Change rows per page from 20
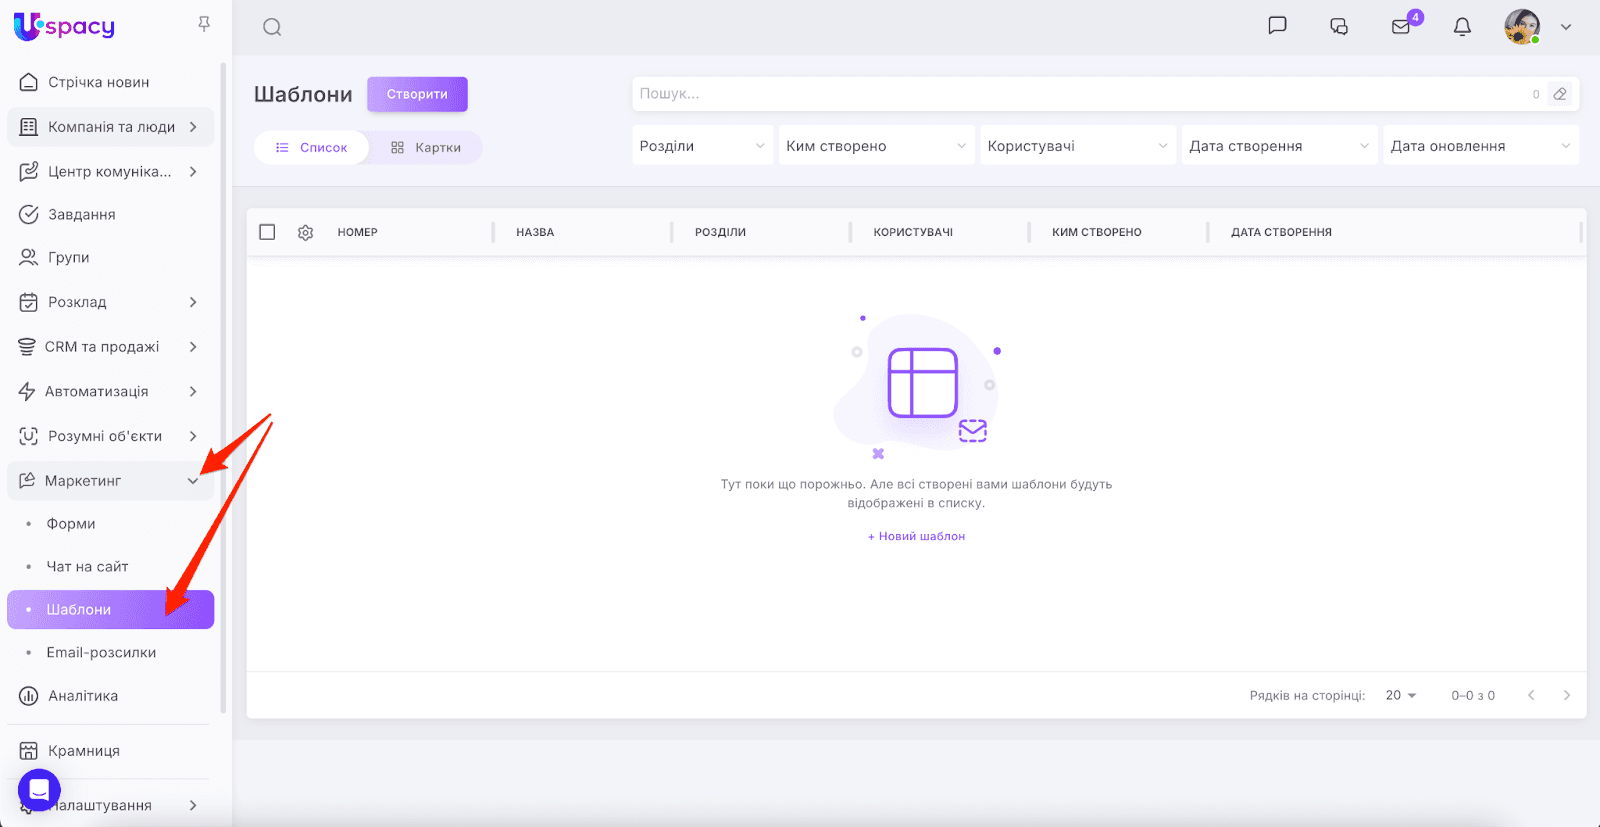The image size is (1600, 827). (x=1401, y=695)
